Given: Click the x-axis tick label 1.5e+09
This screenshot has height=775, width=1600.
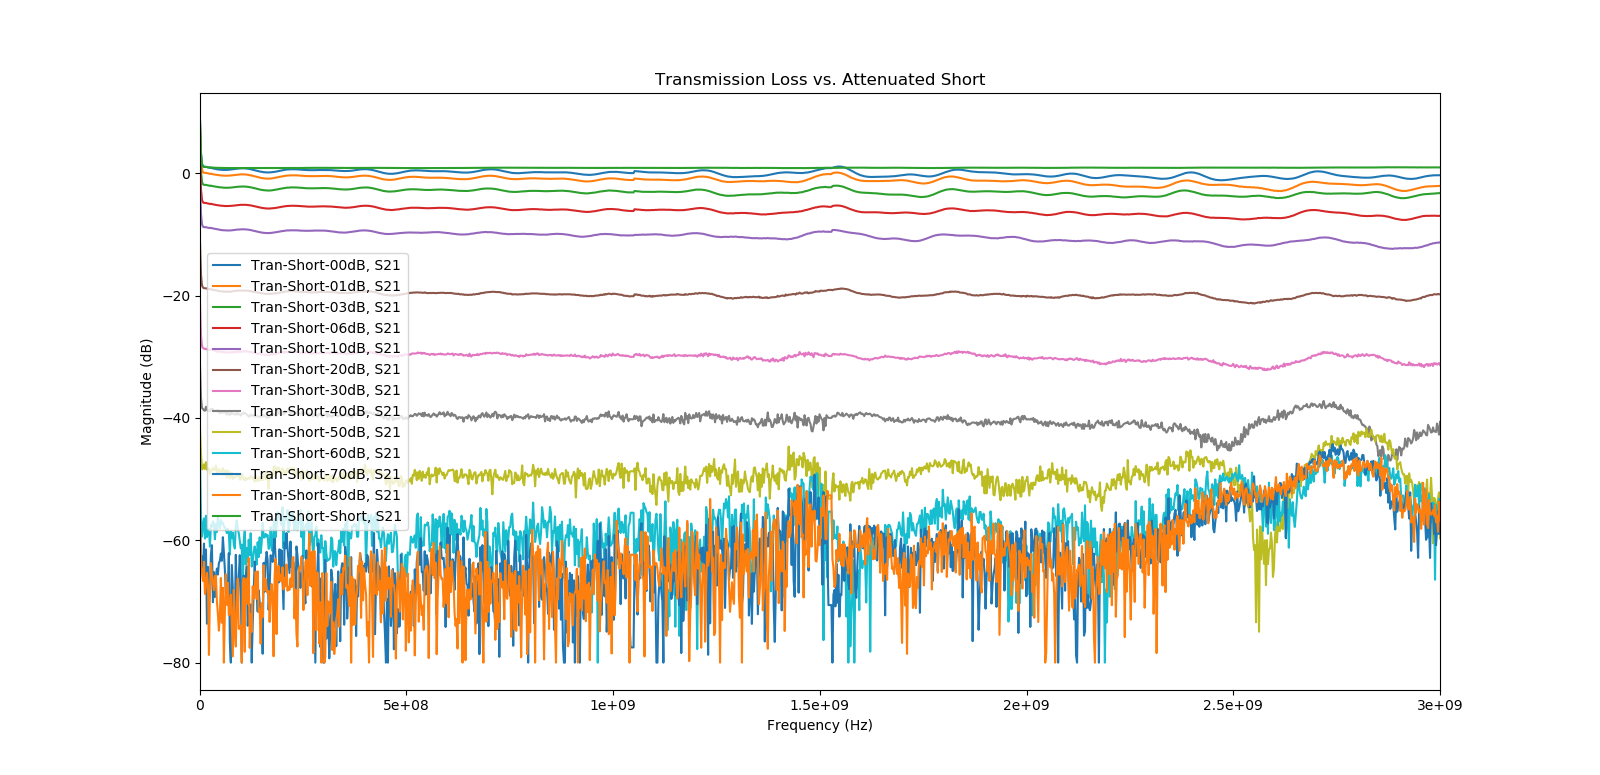Looking at the screenshot, I should 820,705.
